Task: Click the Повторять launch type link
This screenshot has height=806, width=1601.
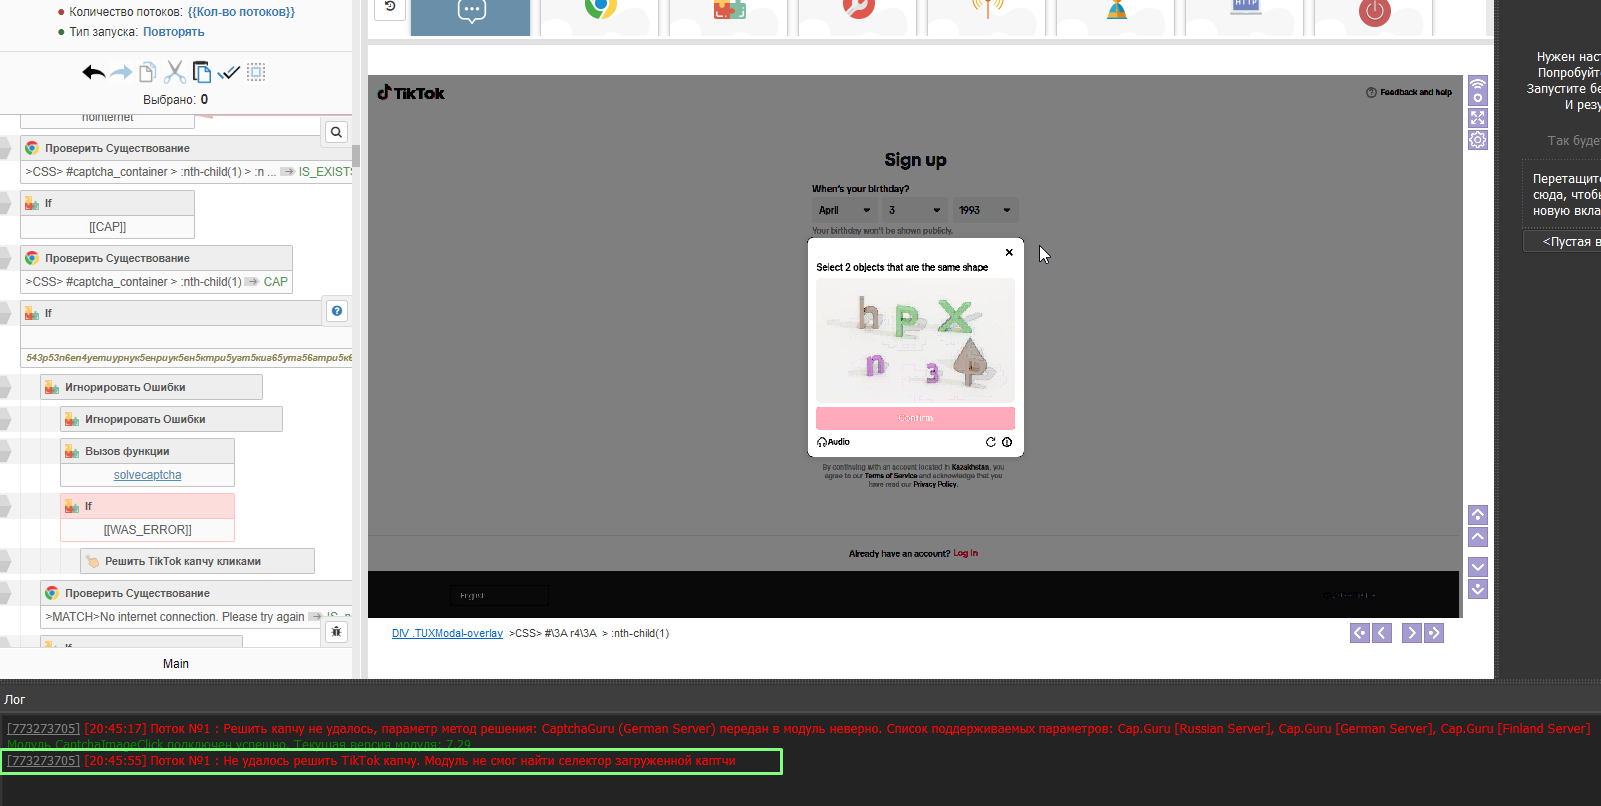Action: coord(173,32)
